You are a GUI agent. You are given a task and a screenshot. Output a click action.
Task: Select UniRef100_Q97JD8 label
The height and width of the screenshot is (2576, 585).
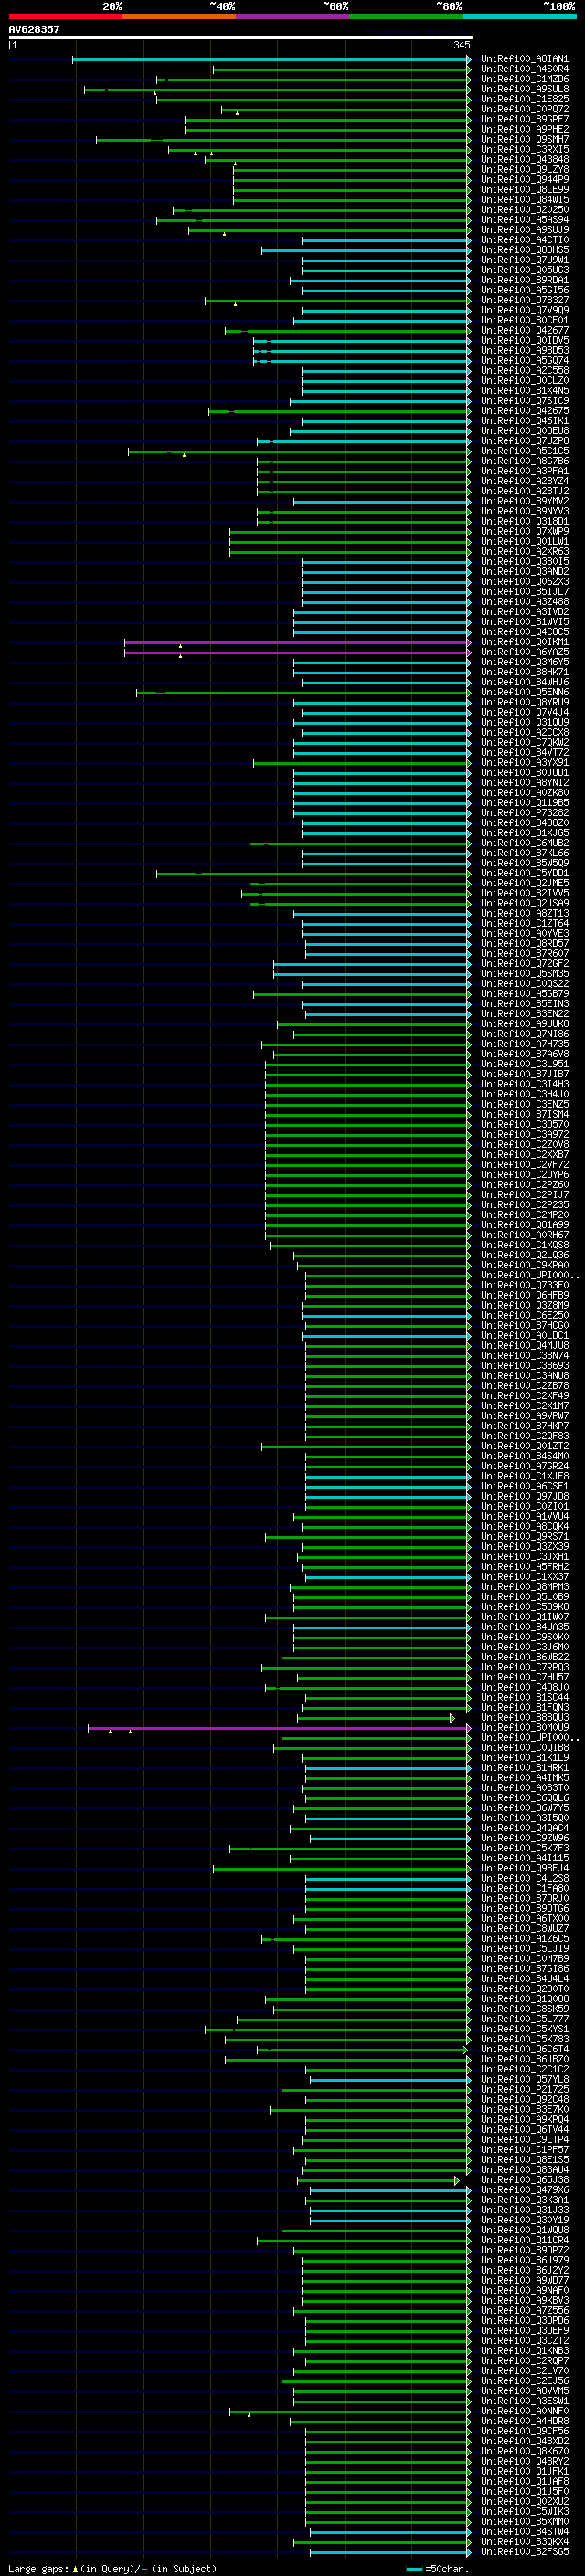pos(525,1497)
